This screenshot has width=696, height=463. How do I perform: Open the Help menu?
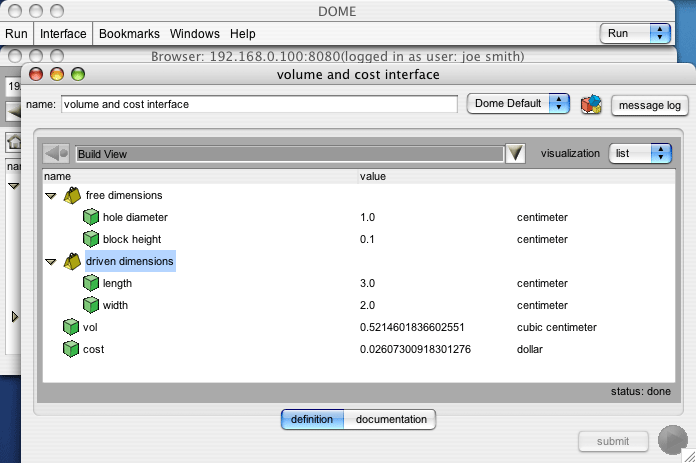pos(242,34)
